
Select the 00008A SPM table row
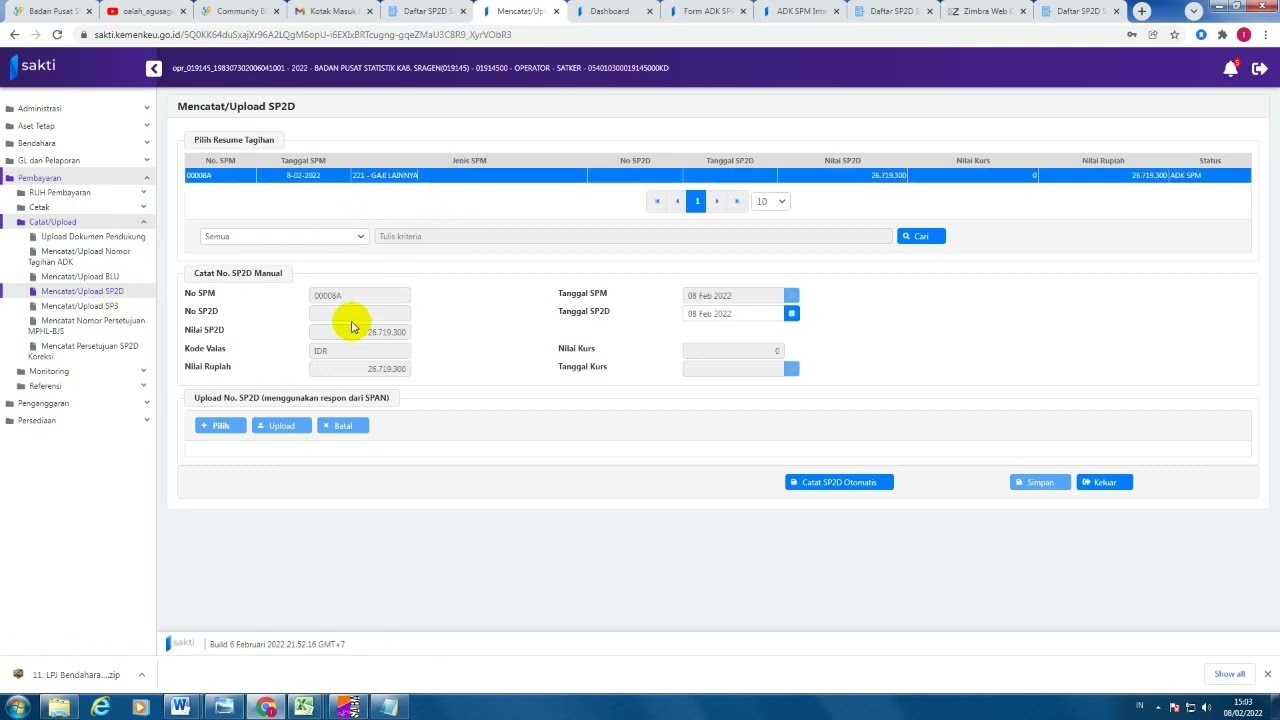point(717,176)
